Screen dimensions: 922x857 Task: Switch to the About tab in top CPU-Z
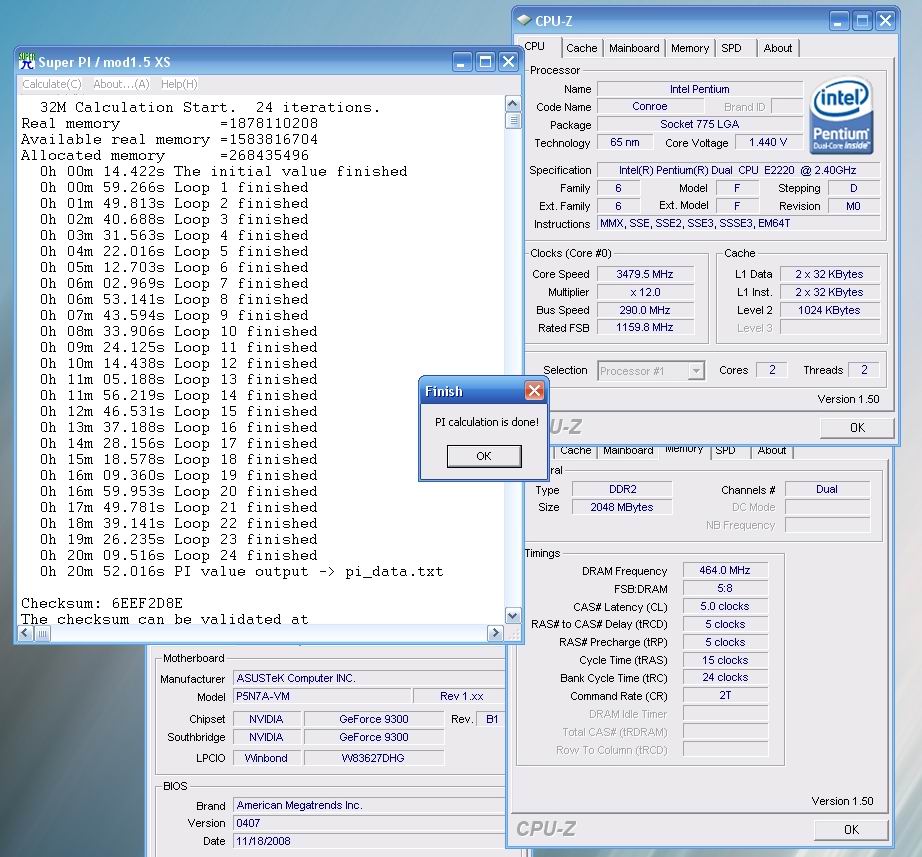pyautogui.click(x=777, y=48)
